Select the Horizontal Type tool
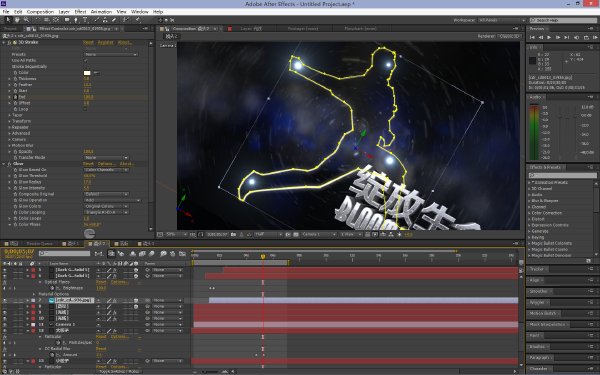600x375 pixels. [x=85, y=20]
